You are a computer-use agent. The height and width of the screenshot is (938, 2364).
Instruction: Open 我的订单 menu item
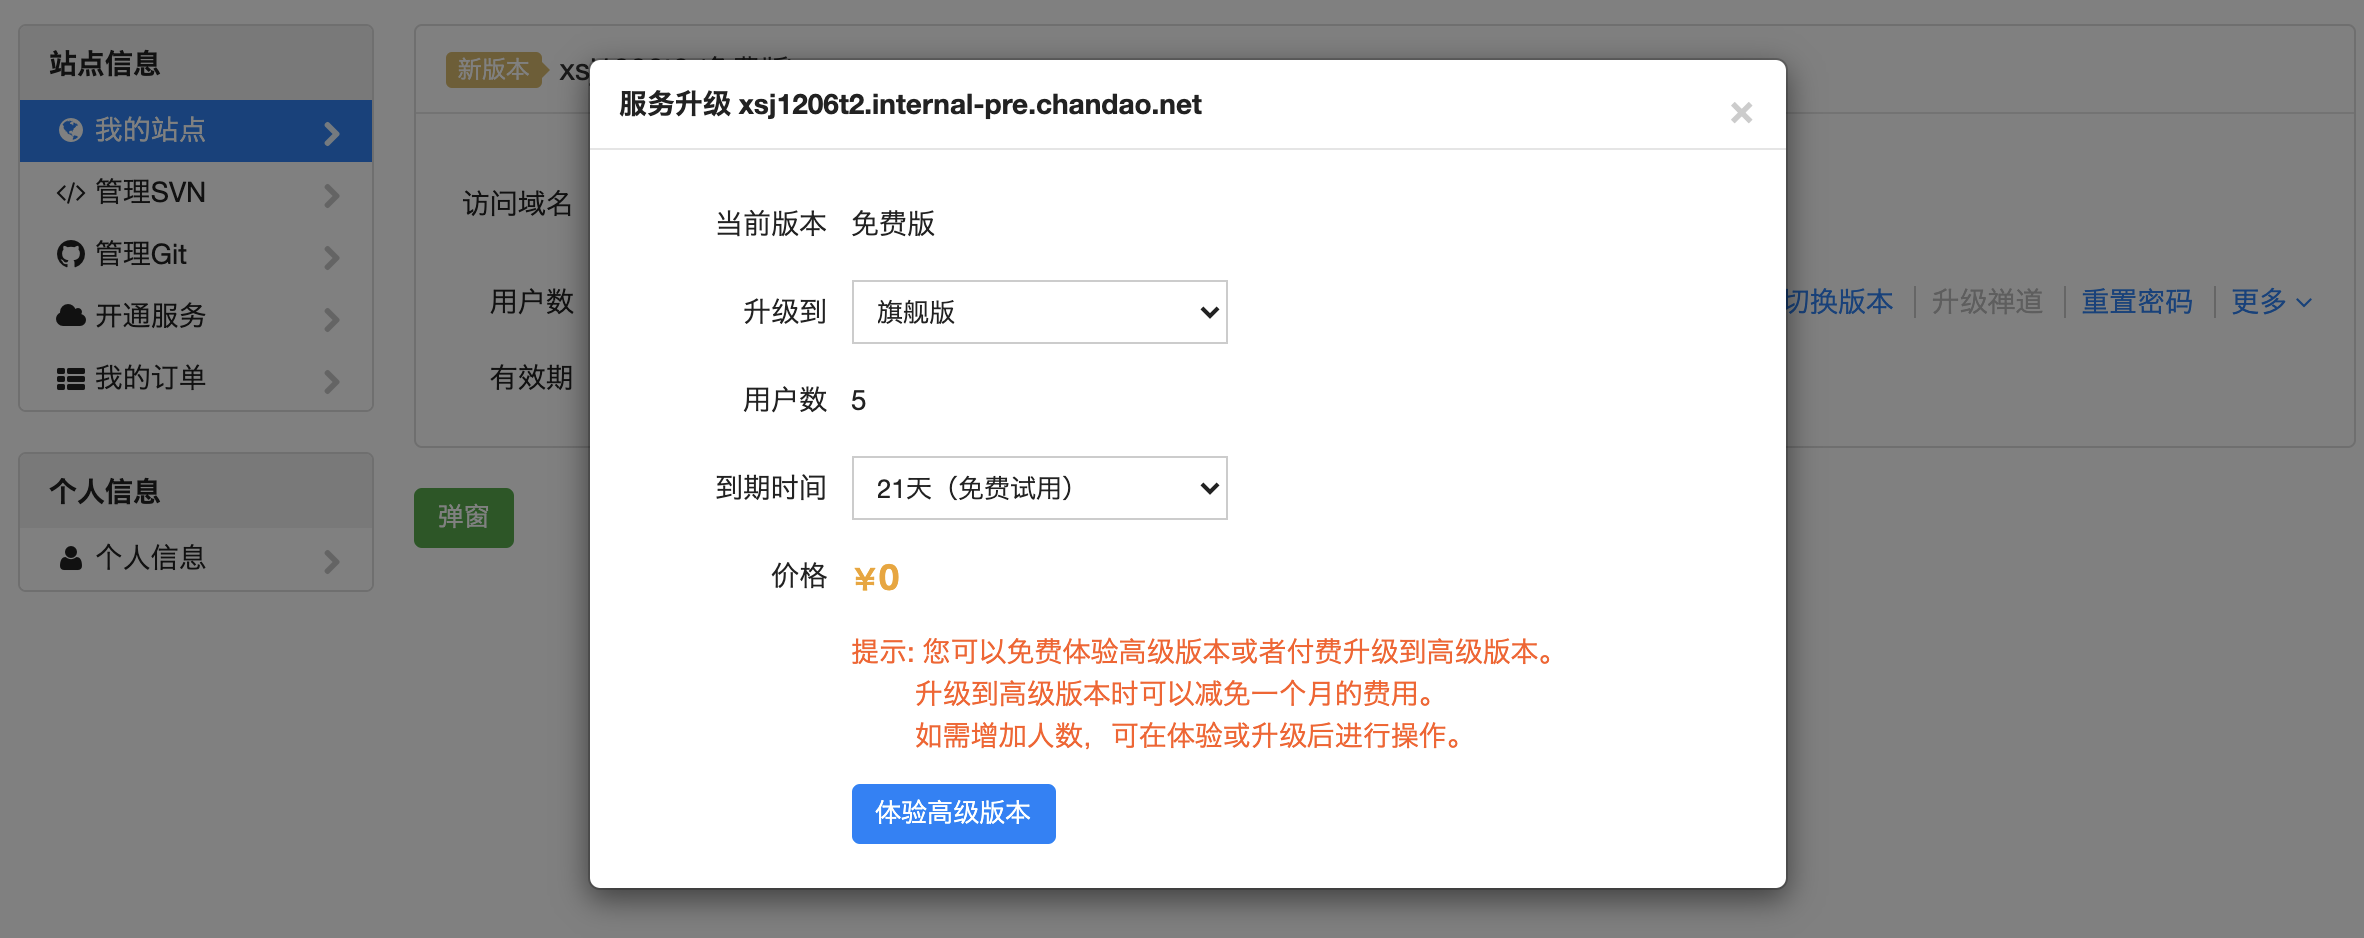point(150,378)
